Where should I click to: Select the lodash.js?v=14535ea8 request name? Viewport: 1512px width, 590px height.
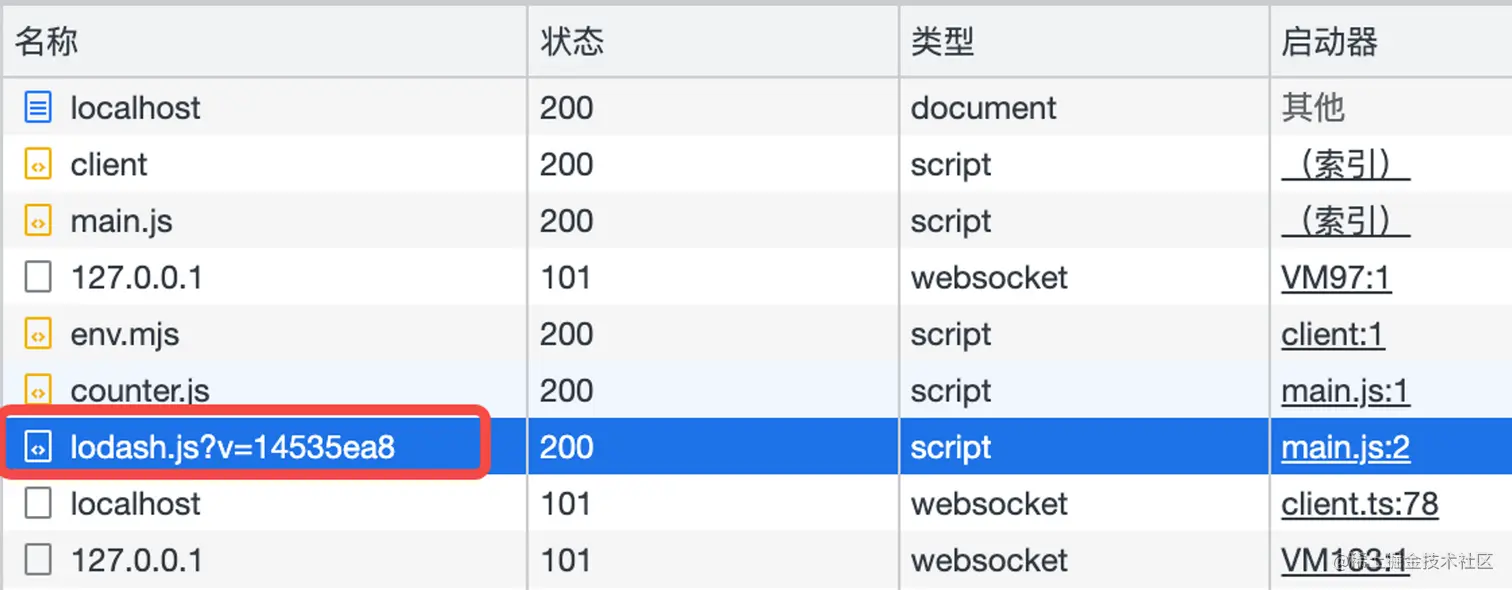point(233,447)
